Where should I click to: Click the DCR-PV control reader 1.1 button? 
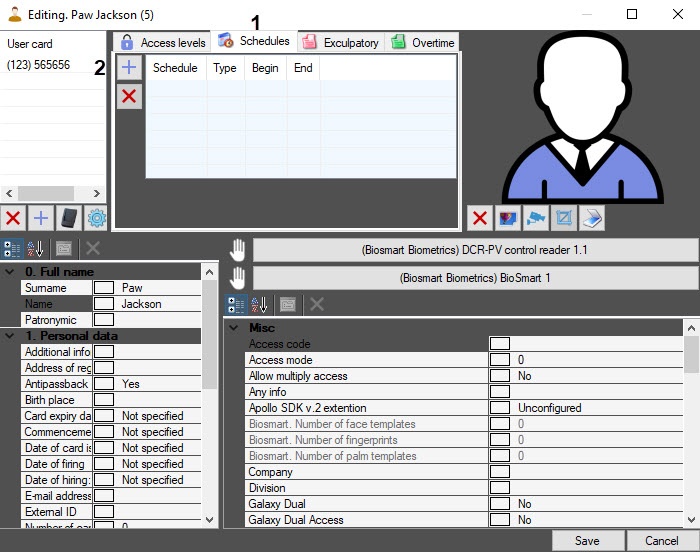click(475, 250)
